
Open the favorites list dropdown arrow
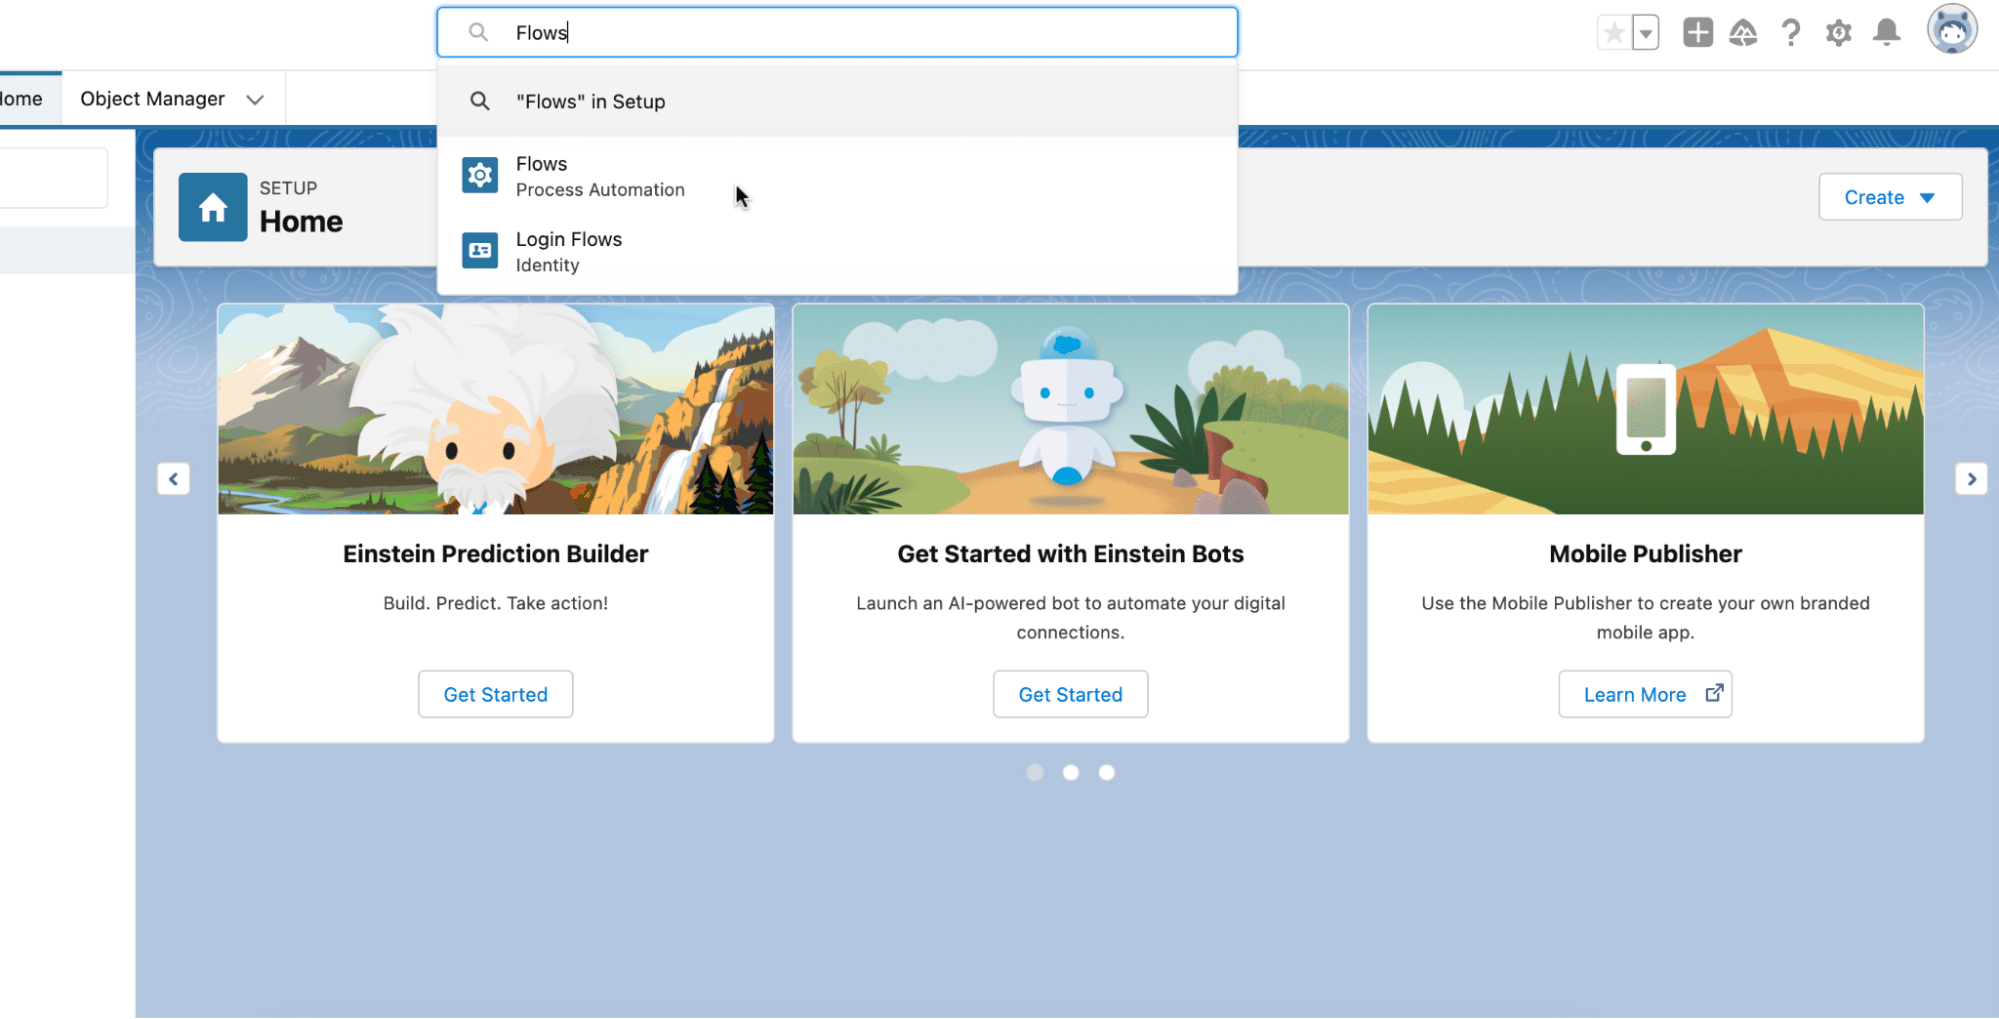[x=1645, y=33]
